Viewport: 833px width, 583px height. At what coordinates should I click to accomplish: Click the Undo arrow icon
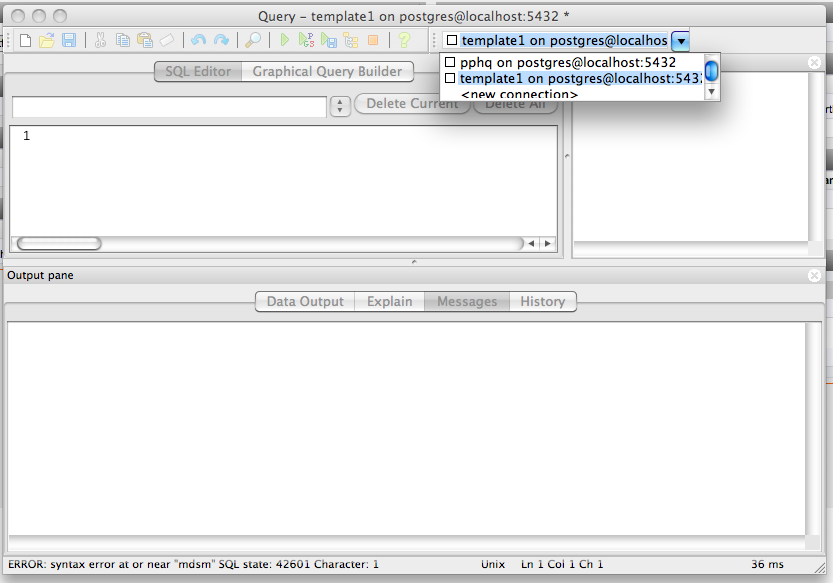click(198, 40)
